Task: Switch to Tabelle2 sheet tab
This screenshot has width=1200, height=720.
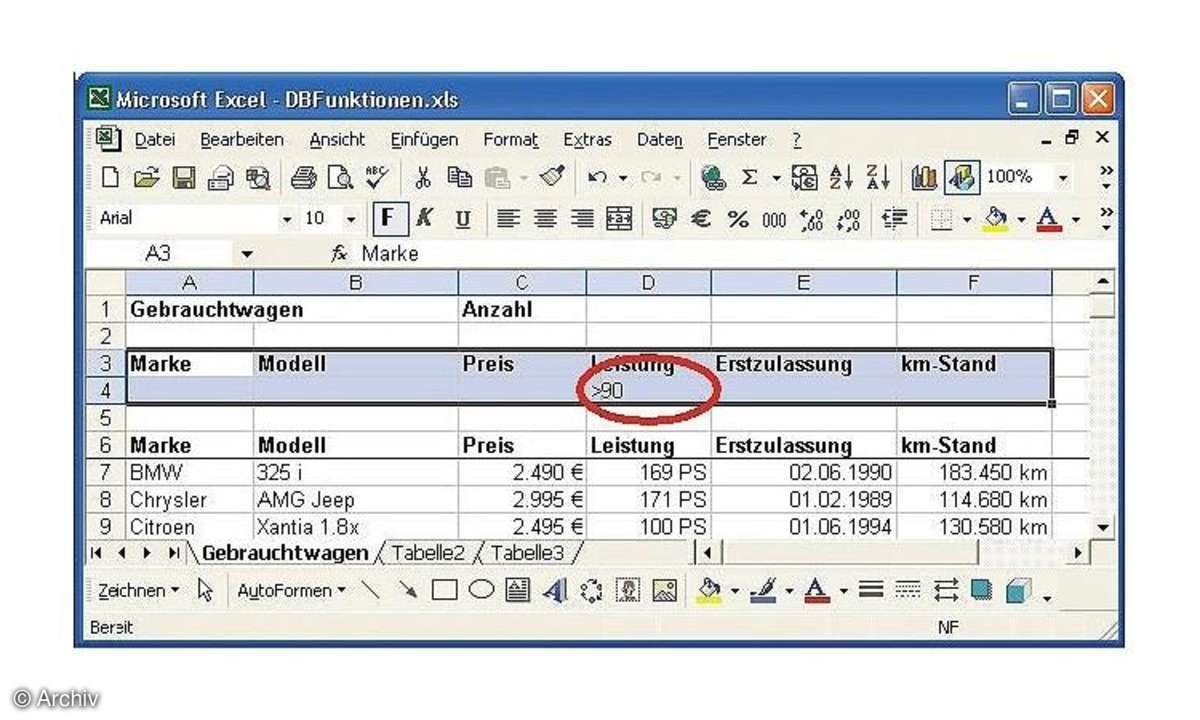Action: point(428,553)
